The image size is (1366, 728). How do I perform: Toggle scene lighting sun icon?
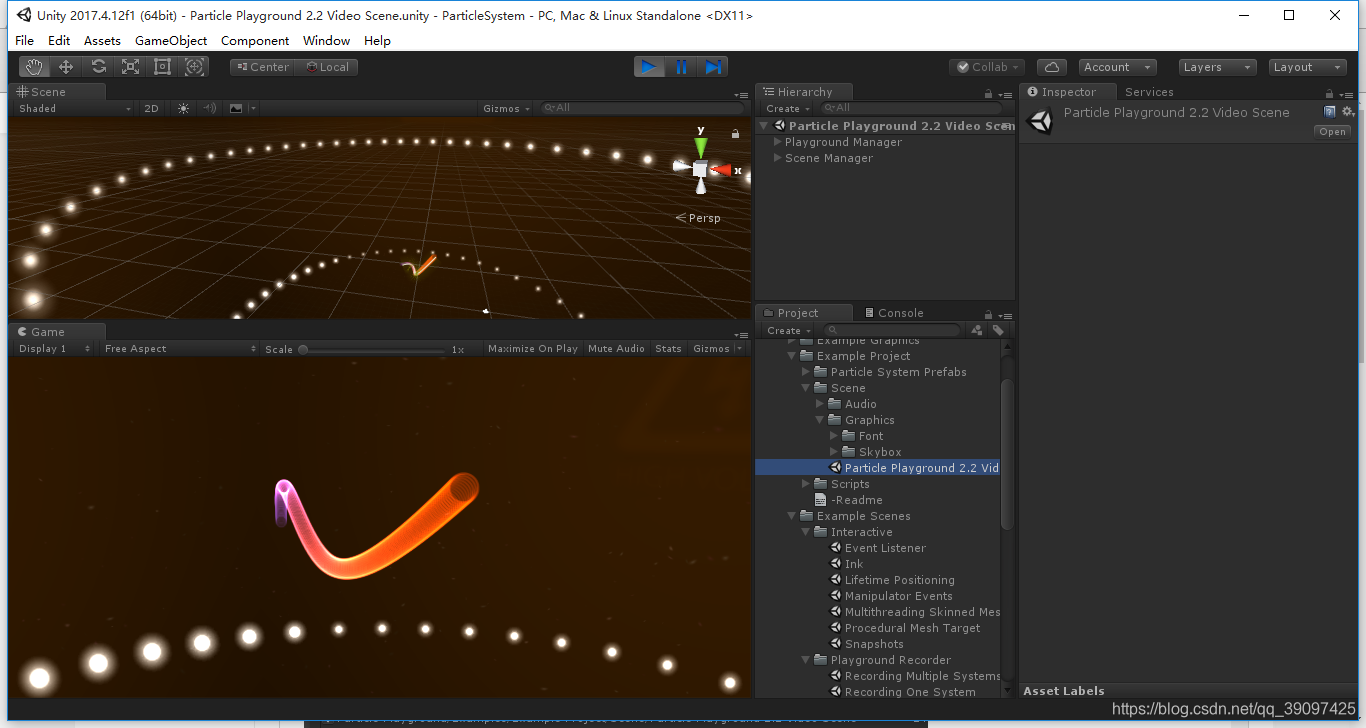(183, 108)
